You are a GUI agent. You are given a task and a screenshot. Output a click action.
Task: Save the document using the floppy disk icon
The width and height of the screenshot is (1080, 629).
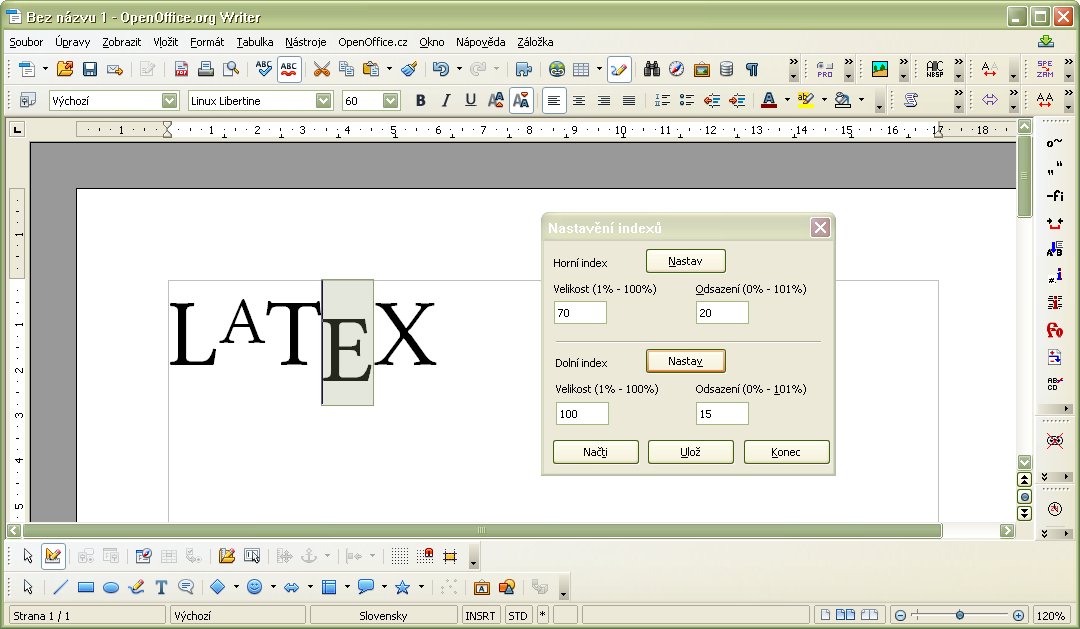click(90, 69)
